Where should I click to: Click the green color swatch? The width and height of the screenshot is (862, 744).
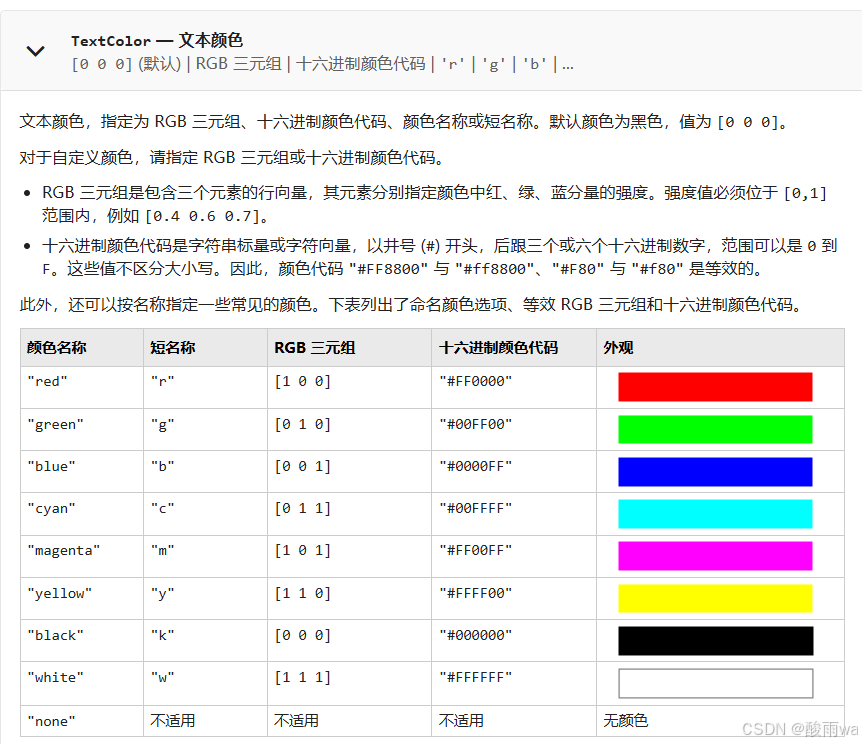click(715, 429)
